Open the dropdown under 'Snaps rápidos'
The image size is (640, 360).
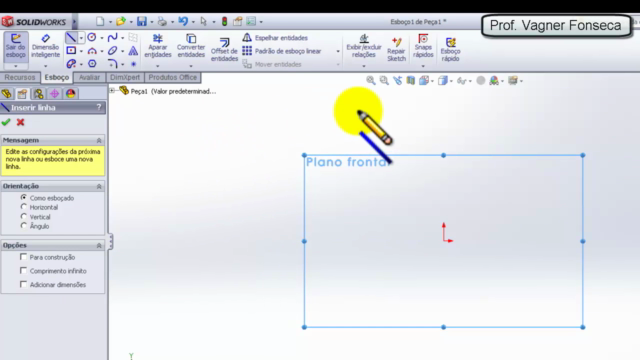coord(423,66)
